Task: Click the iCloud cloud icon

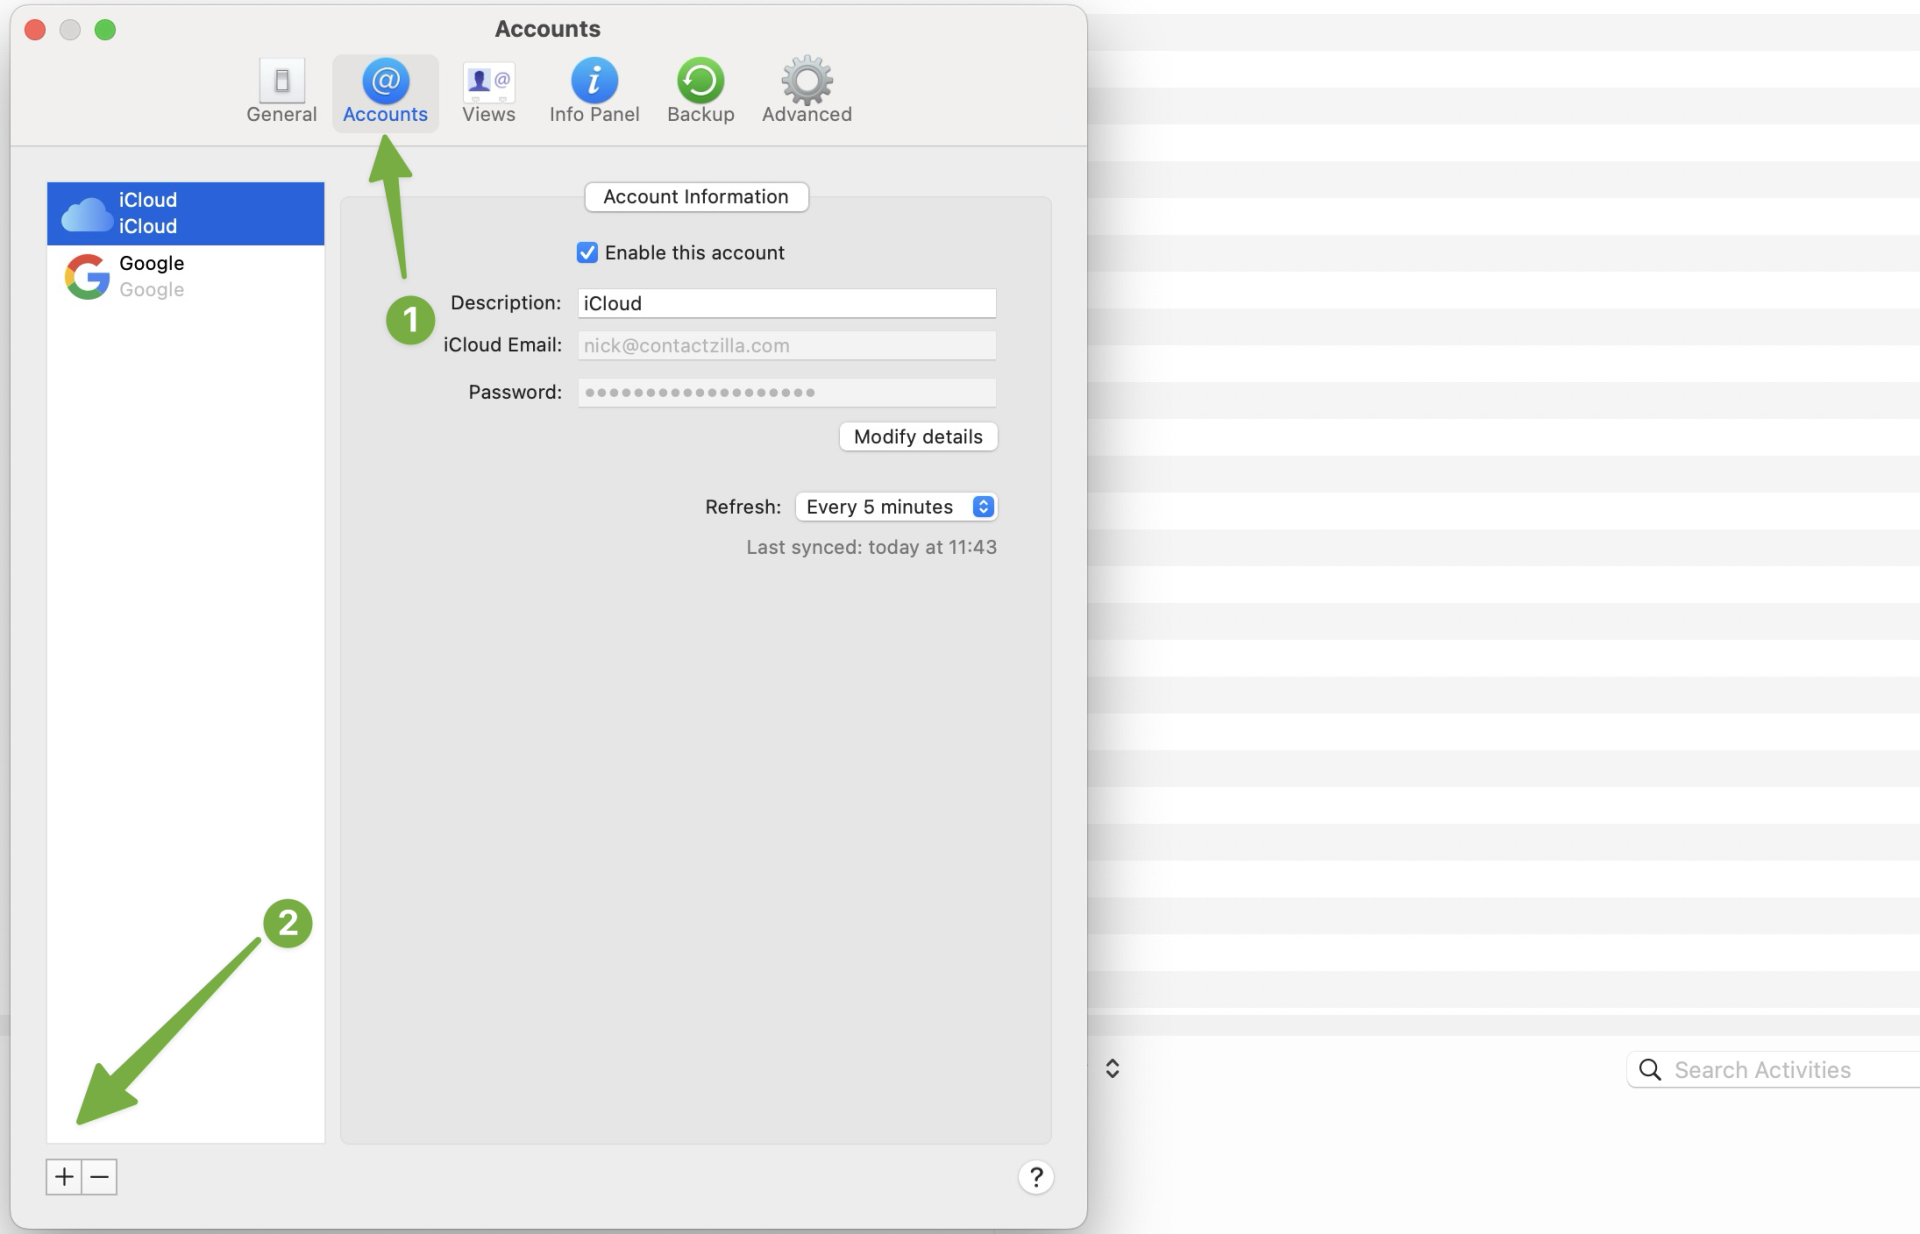Action: pos(87,214)
